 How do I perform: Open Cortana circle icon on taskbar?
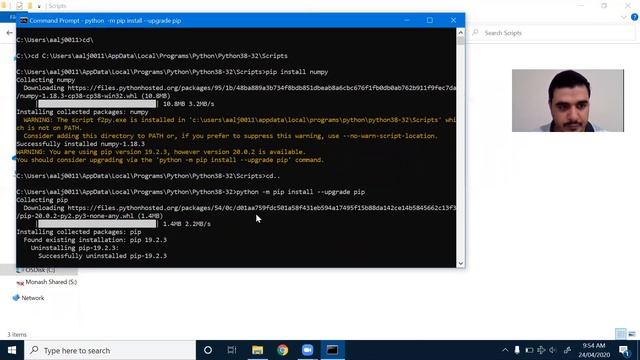208,350
